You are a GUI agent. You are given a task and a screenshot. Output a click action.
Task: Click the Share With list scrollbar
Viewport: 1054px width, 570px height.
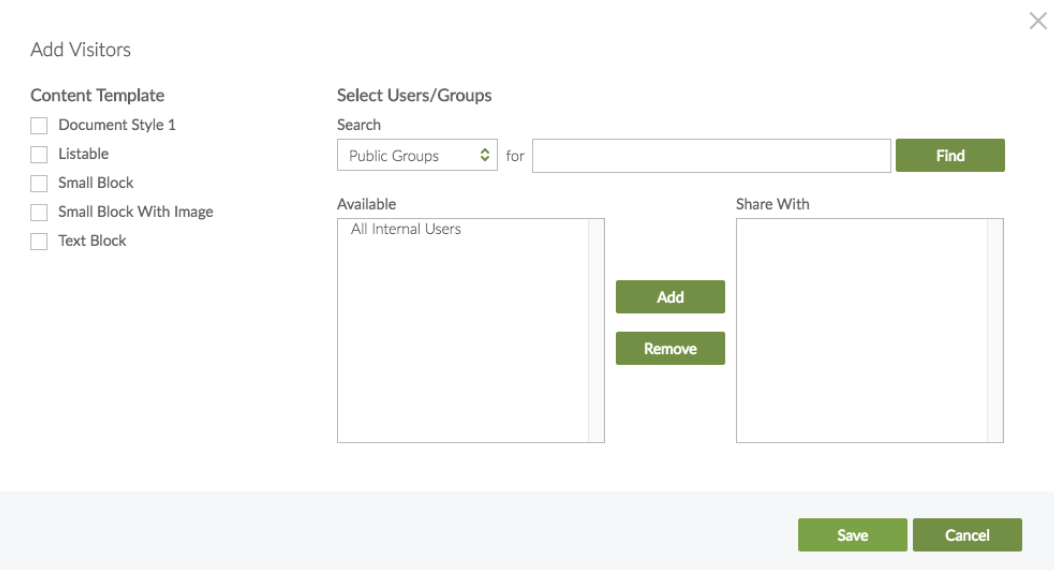995,330
